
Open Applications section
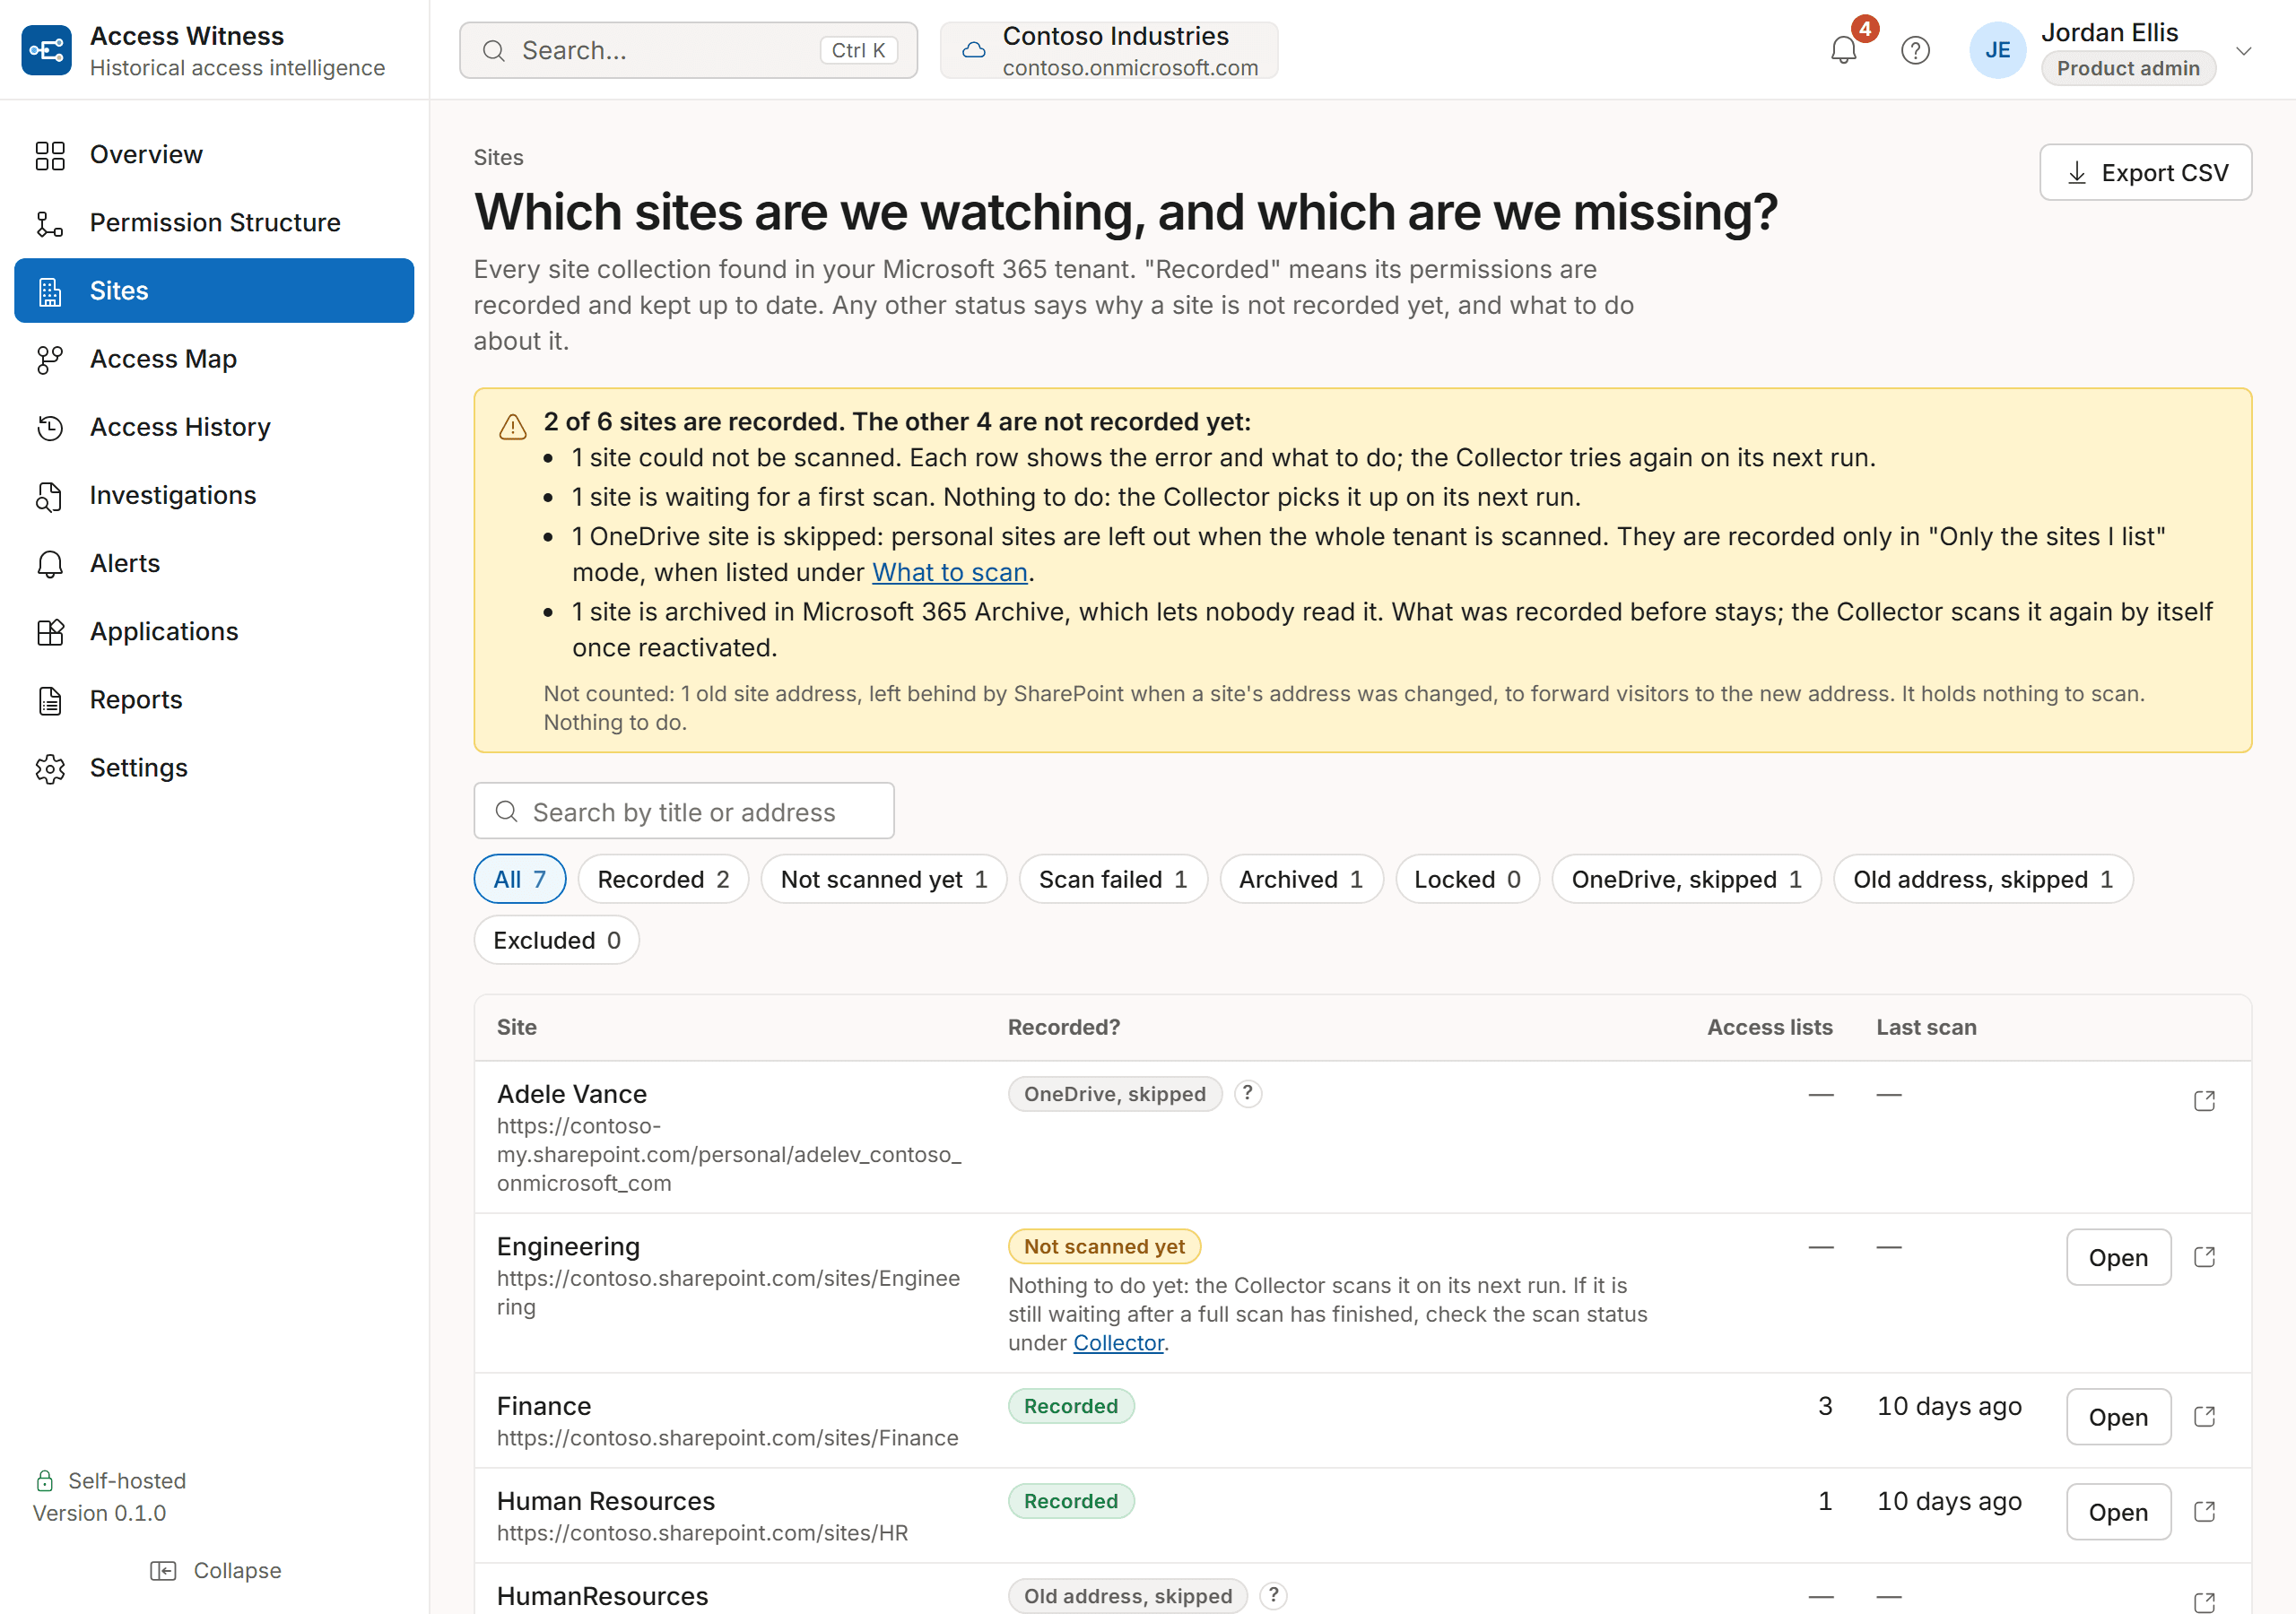tap(214, 630)
